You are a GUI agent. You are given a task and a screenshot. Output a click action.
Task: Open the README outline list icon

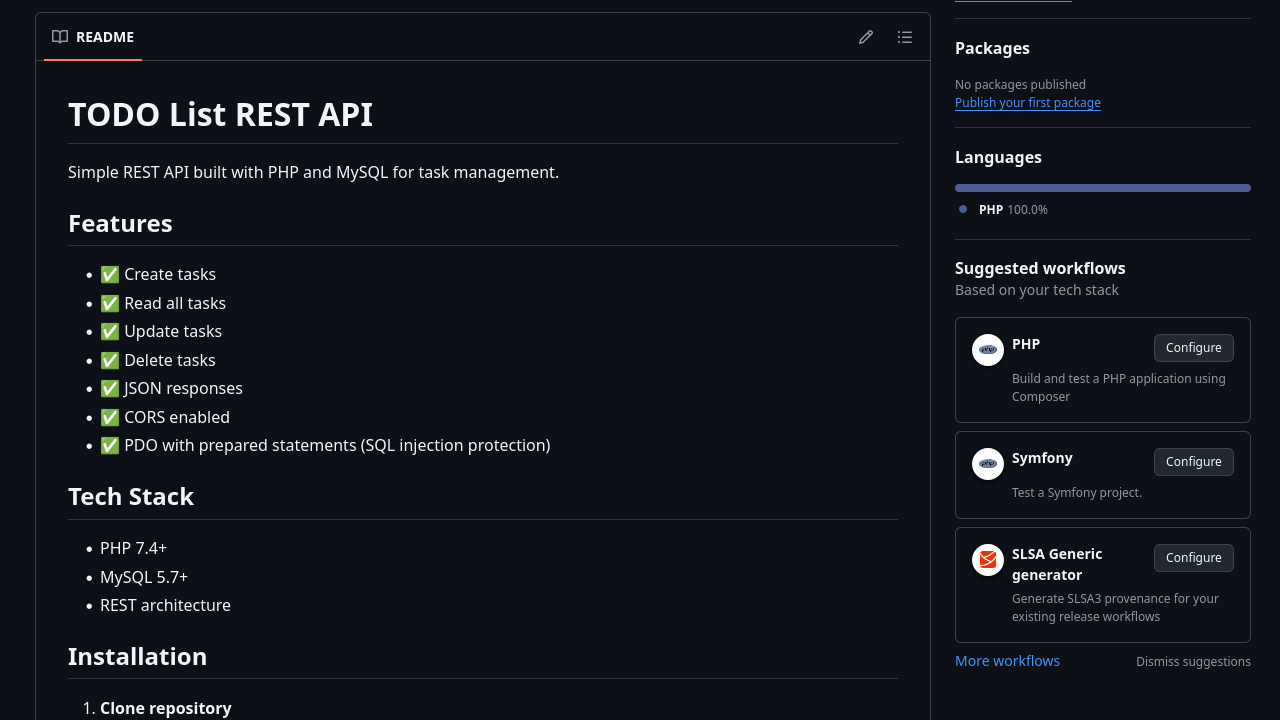click(x=905, y=37)
